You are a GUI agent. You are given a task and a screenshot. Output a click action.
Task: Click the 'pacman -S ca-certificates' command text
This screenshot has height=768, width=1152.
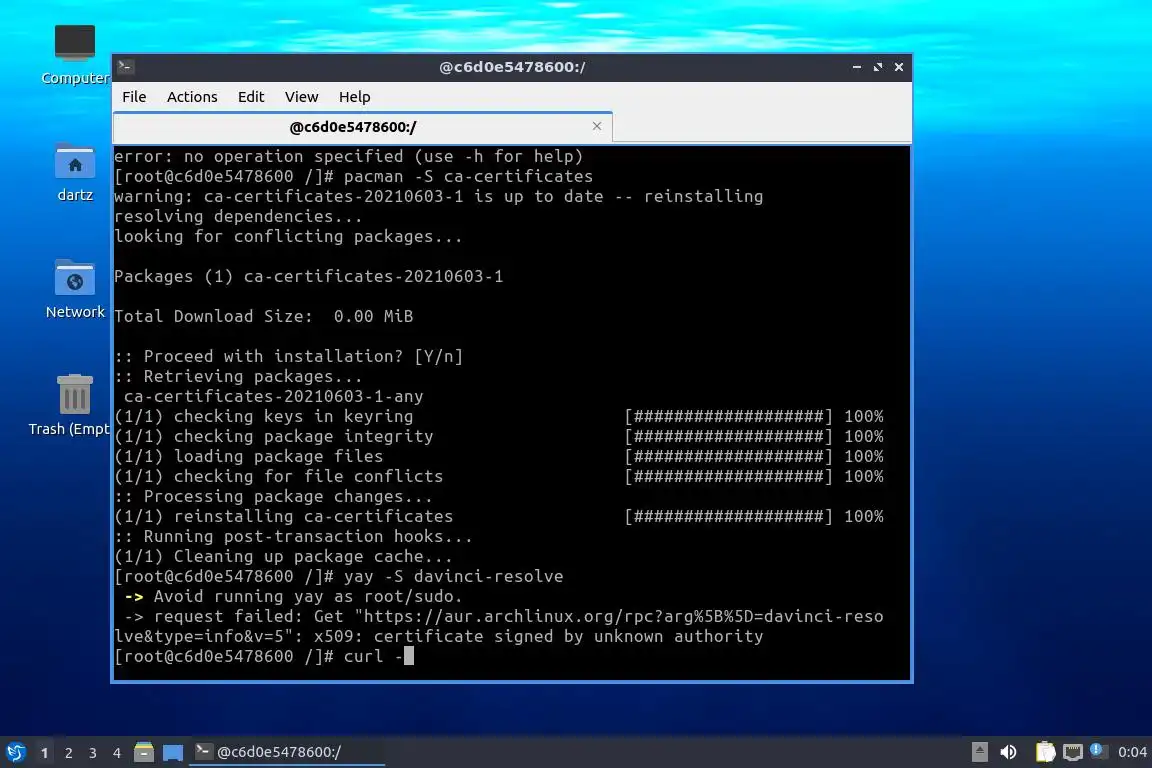click(468, 176)
